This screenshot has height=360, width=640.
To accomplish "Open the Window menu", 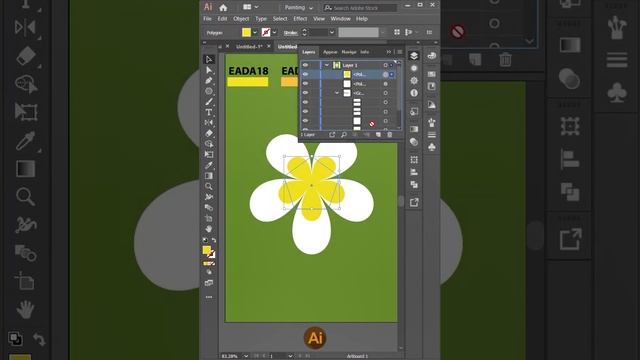I will pyautogui.click(x=341, y=19).
